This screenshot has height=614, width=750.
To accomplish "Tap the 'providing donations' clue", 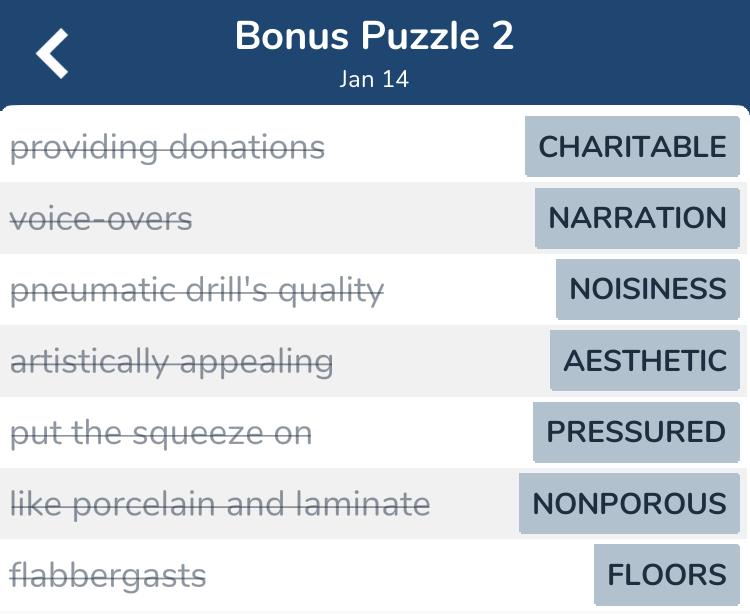I will click(x=167, y=148).
